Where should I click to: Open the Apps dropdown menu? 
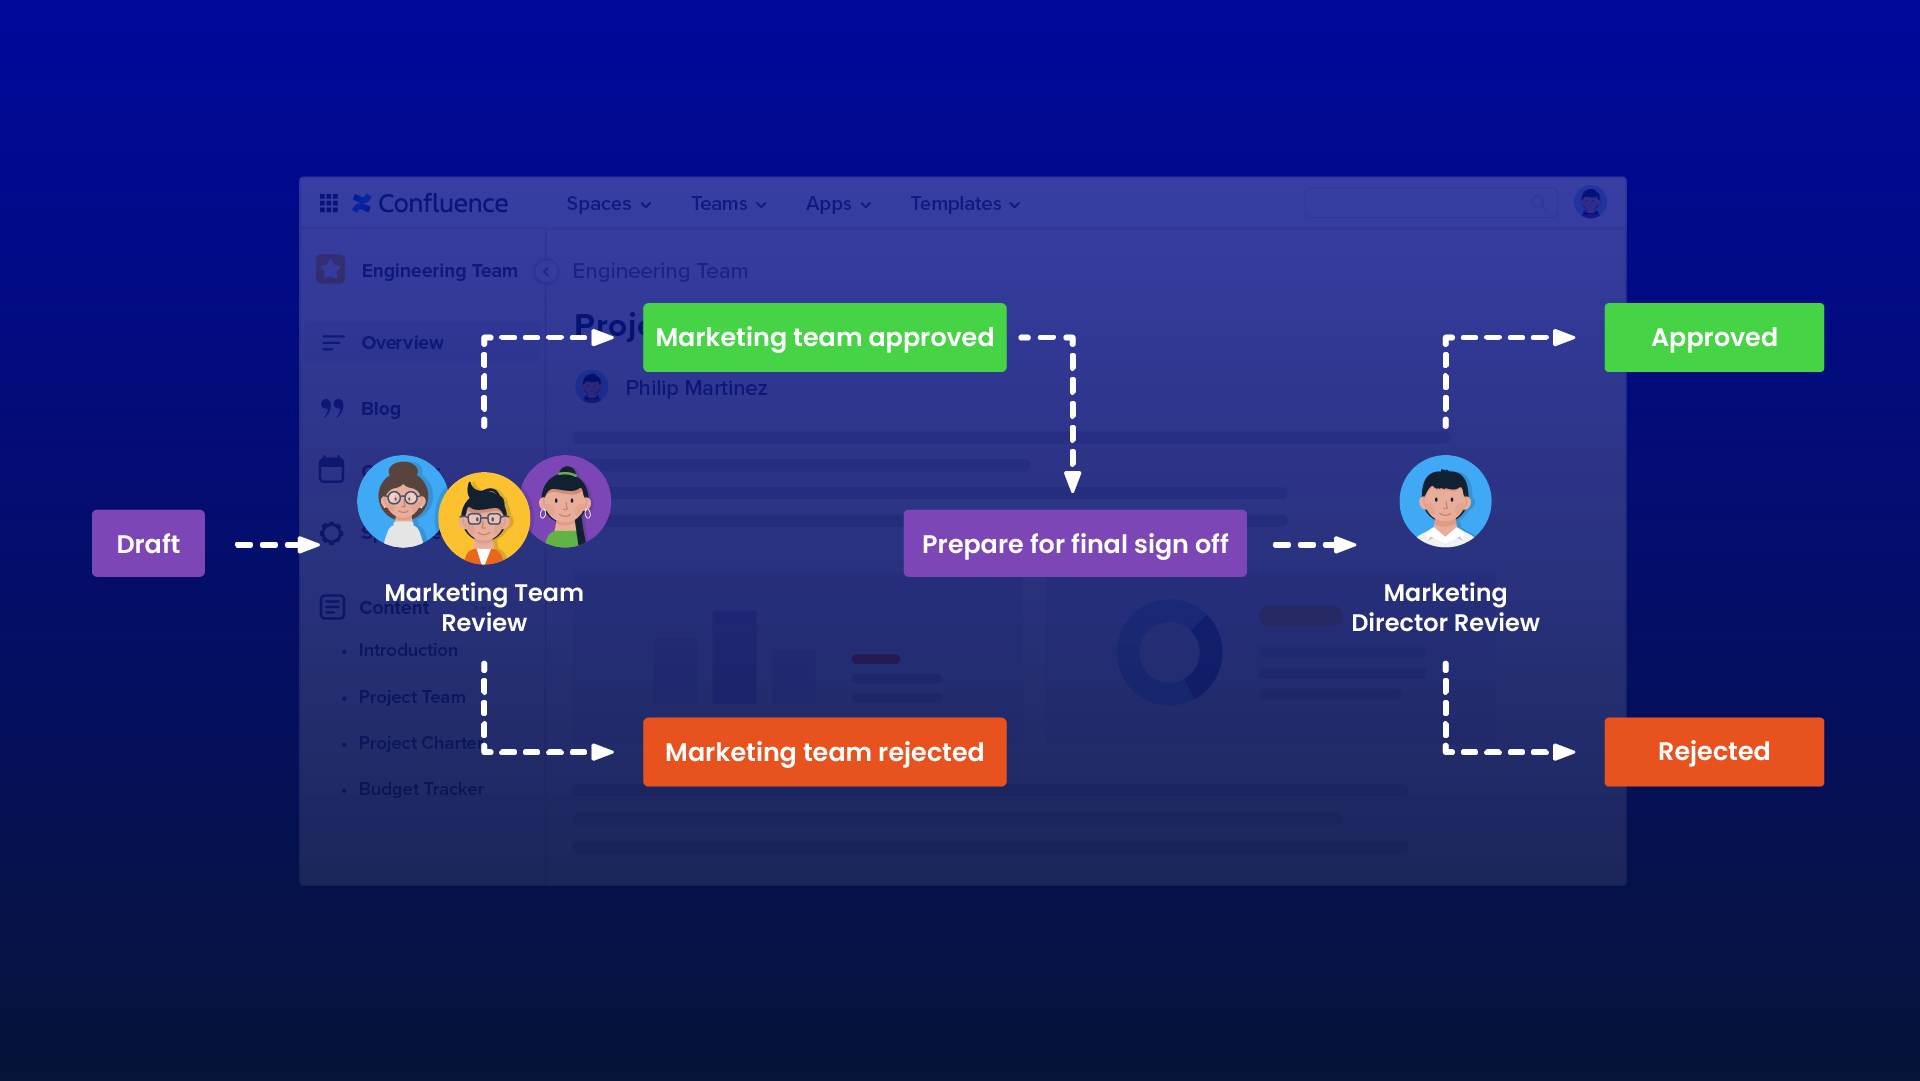(837, 204)
